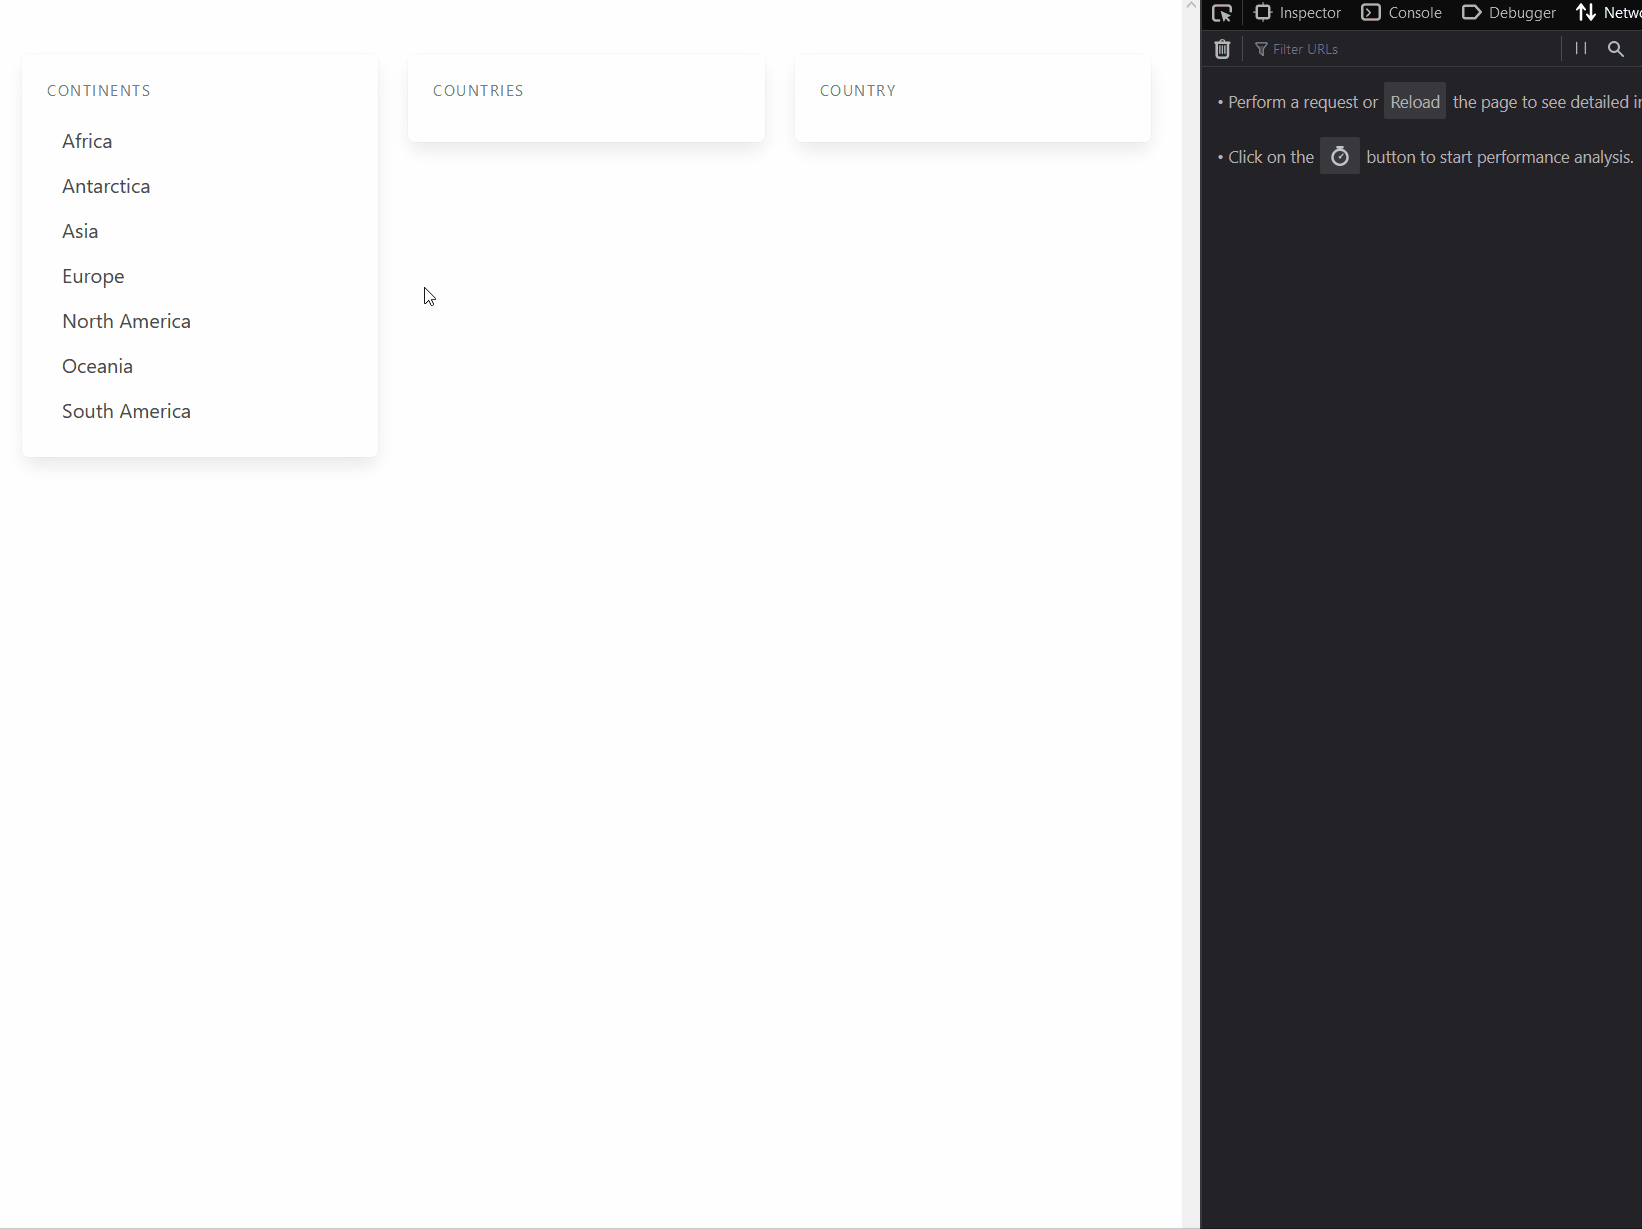This screenshot has height=1229, width=1642.
Task: Click the Console tab icon
Action: tap(1371, 12)
